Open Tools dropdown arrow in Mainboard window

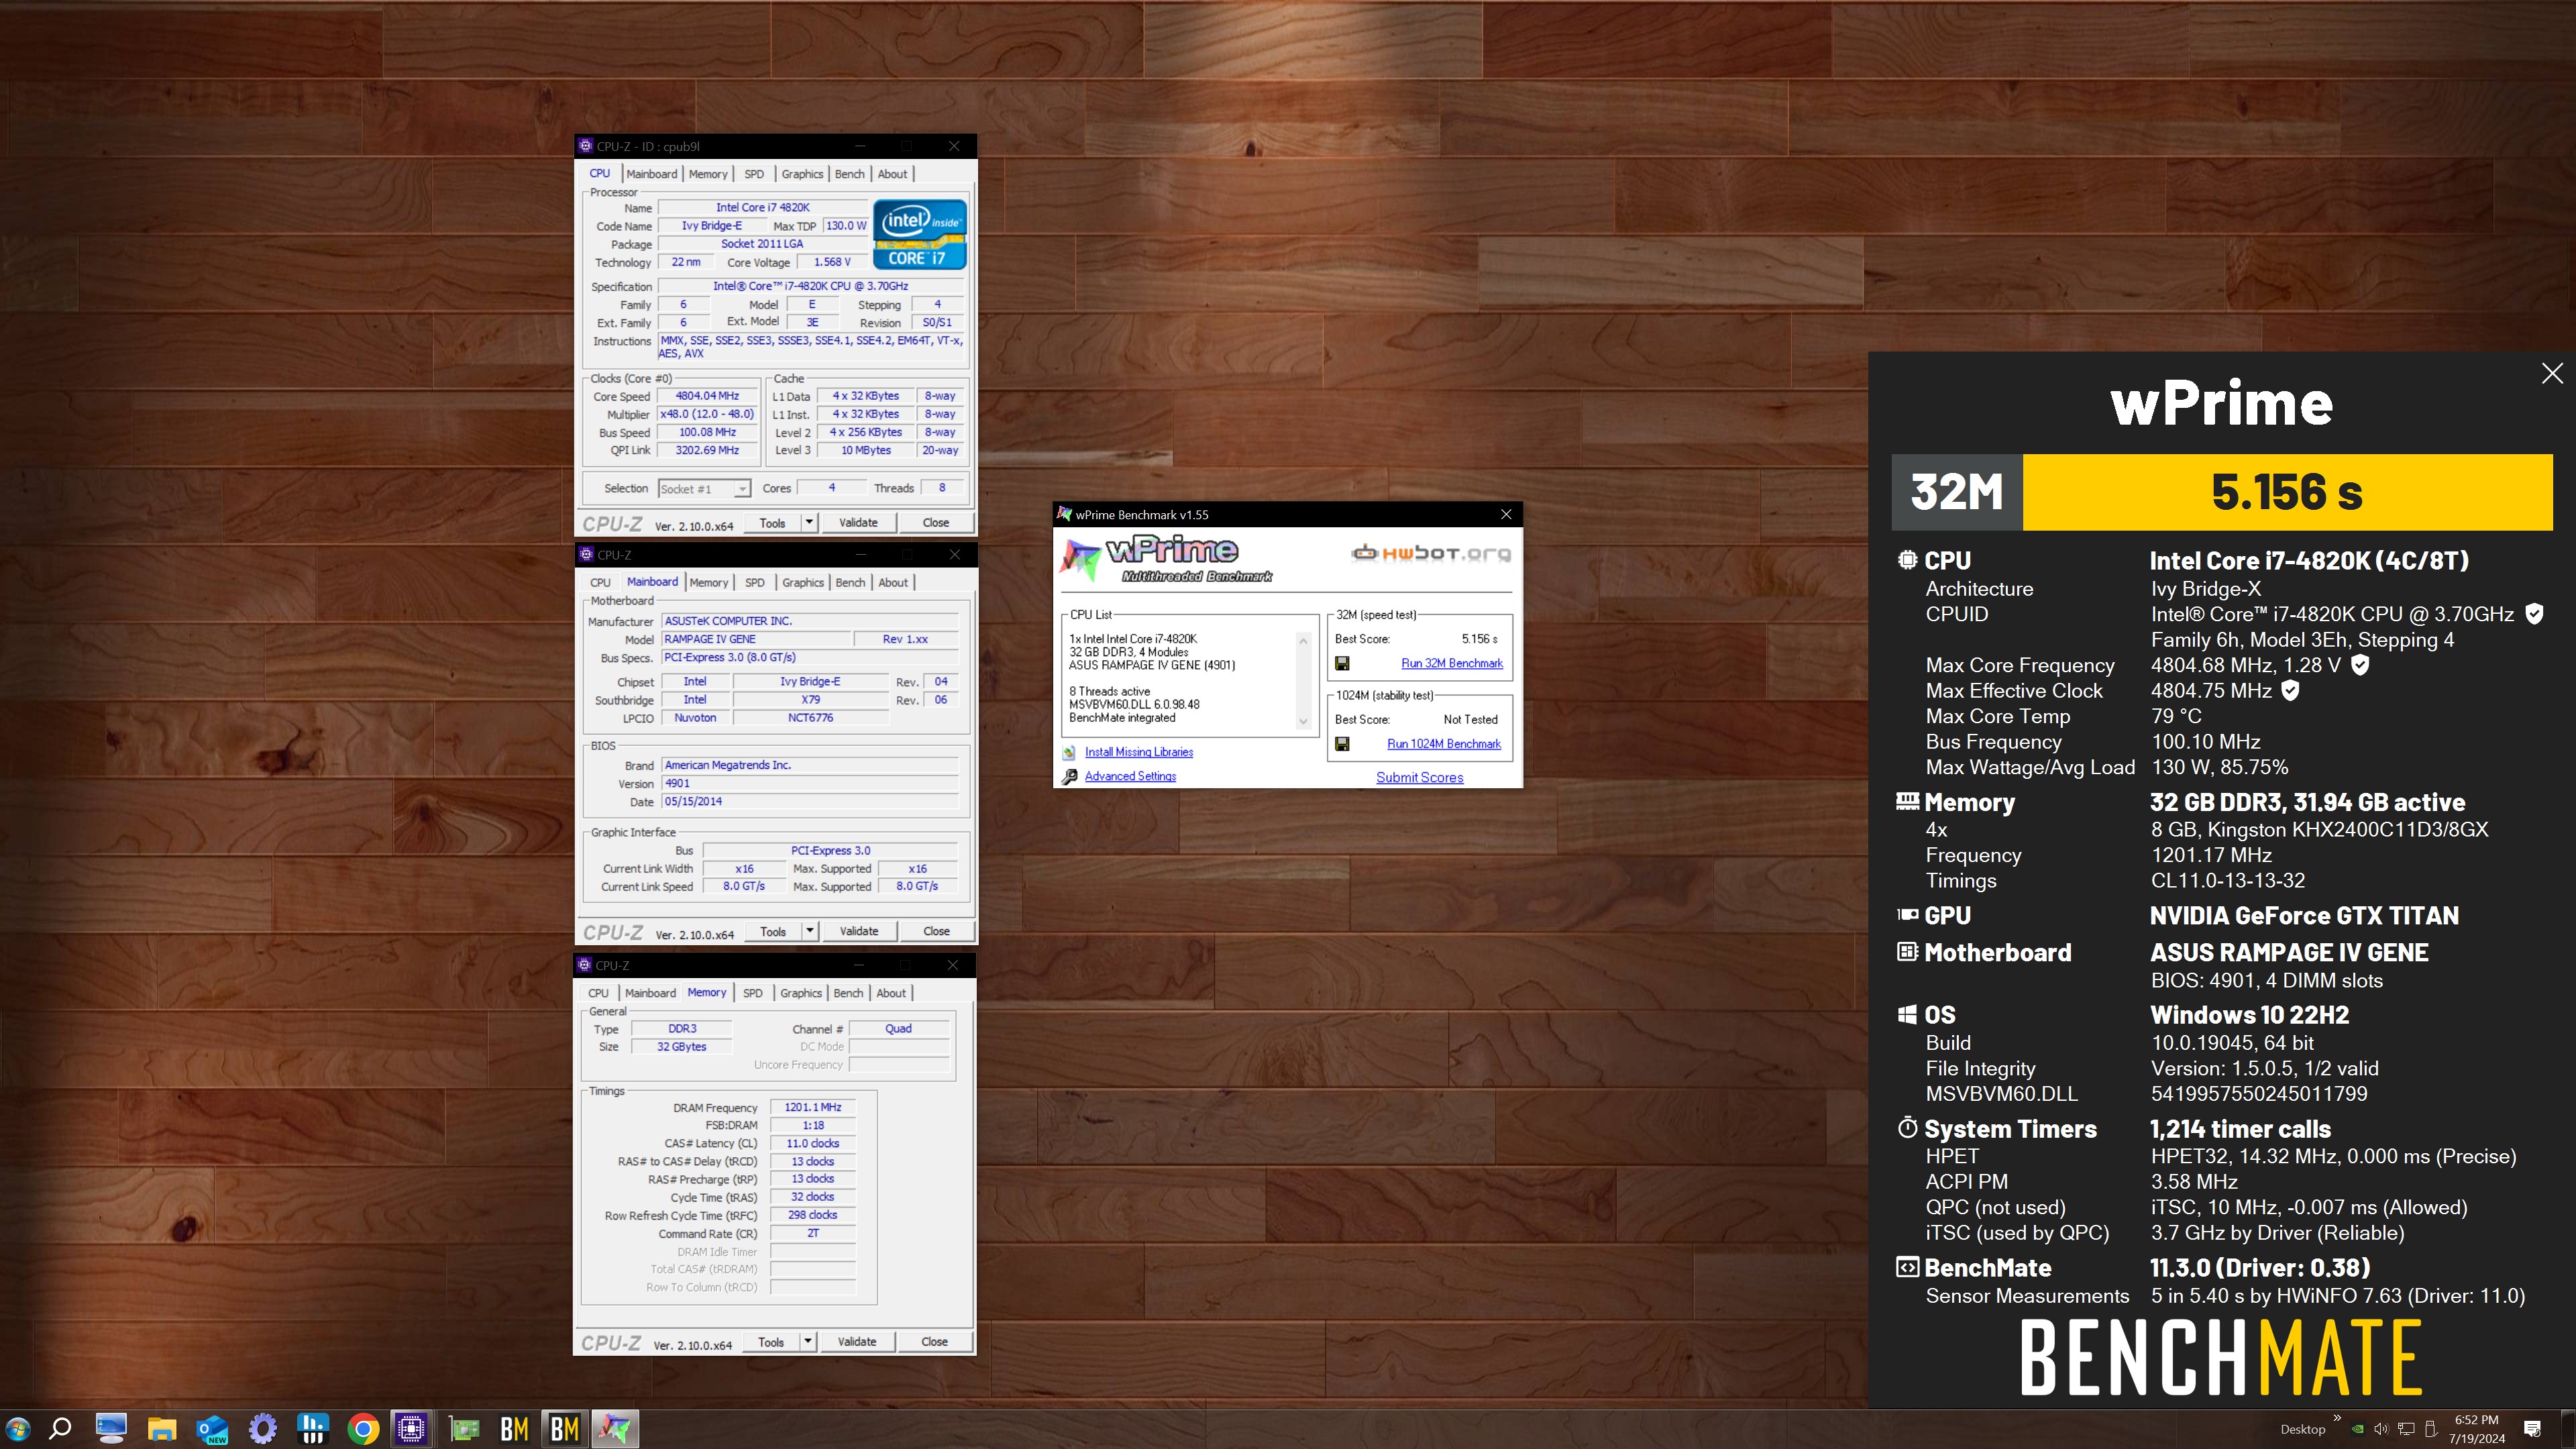point(810,931)
